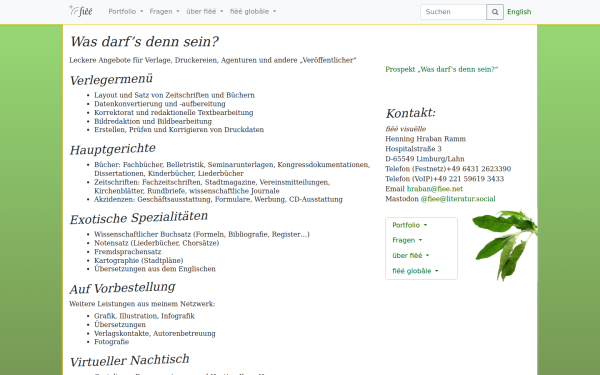
Task: Click the Festnetz telephone number line
Action: tap(448, 169)
